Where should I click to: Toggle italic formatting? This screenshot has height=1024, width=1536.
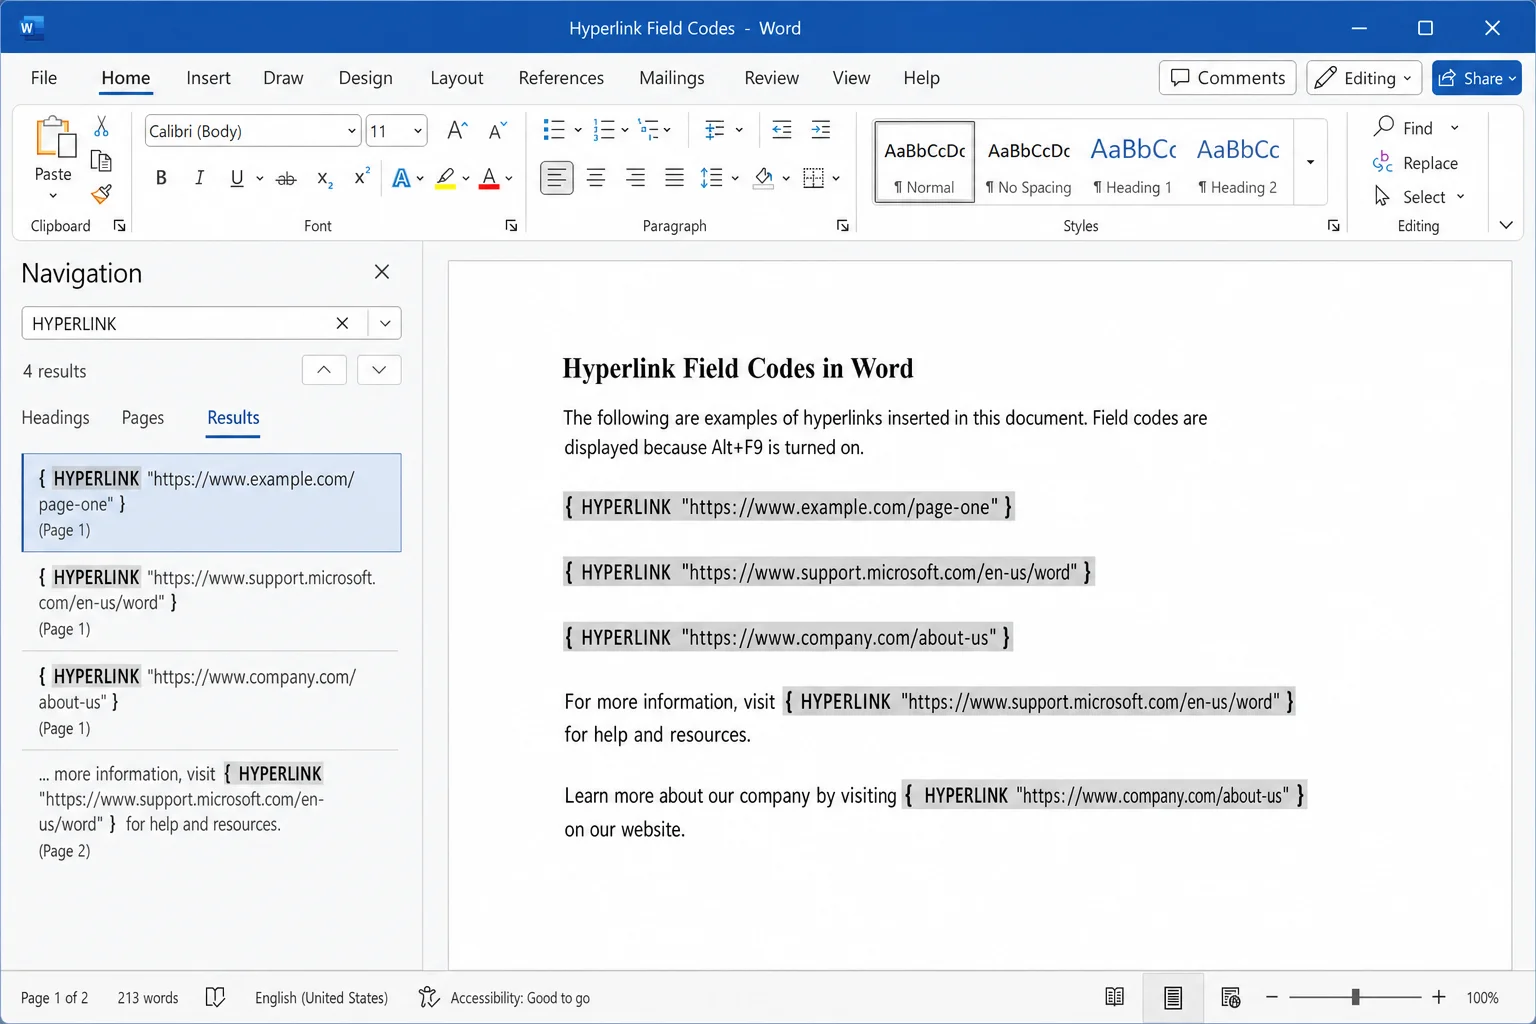click(199, 178)
